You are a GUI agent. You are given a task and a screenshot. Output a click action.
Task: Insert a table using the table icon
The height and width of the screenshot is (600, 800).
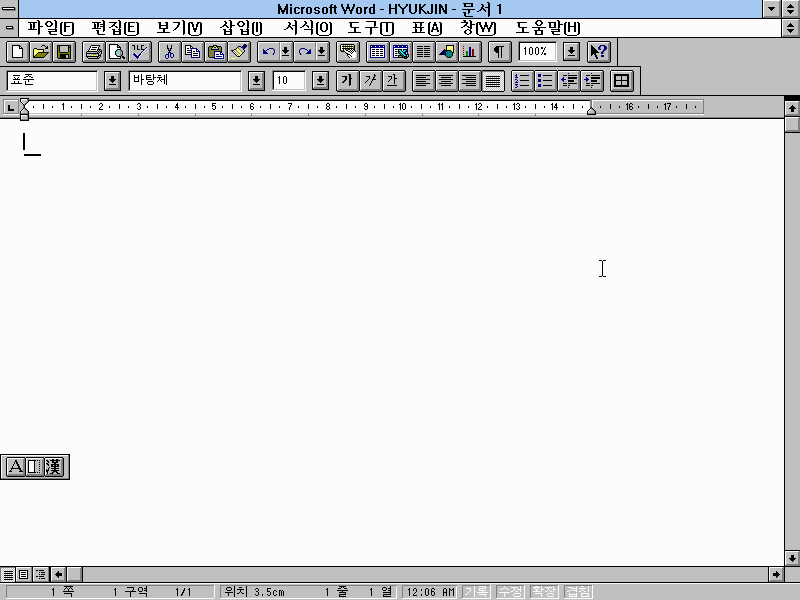point(378,52)
